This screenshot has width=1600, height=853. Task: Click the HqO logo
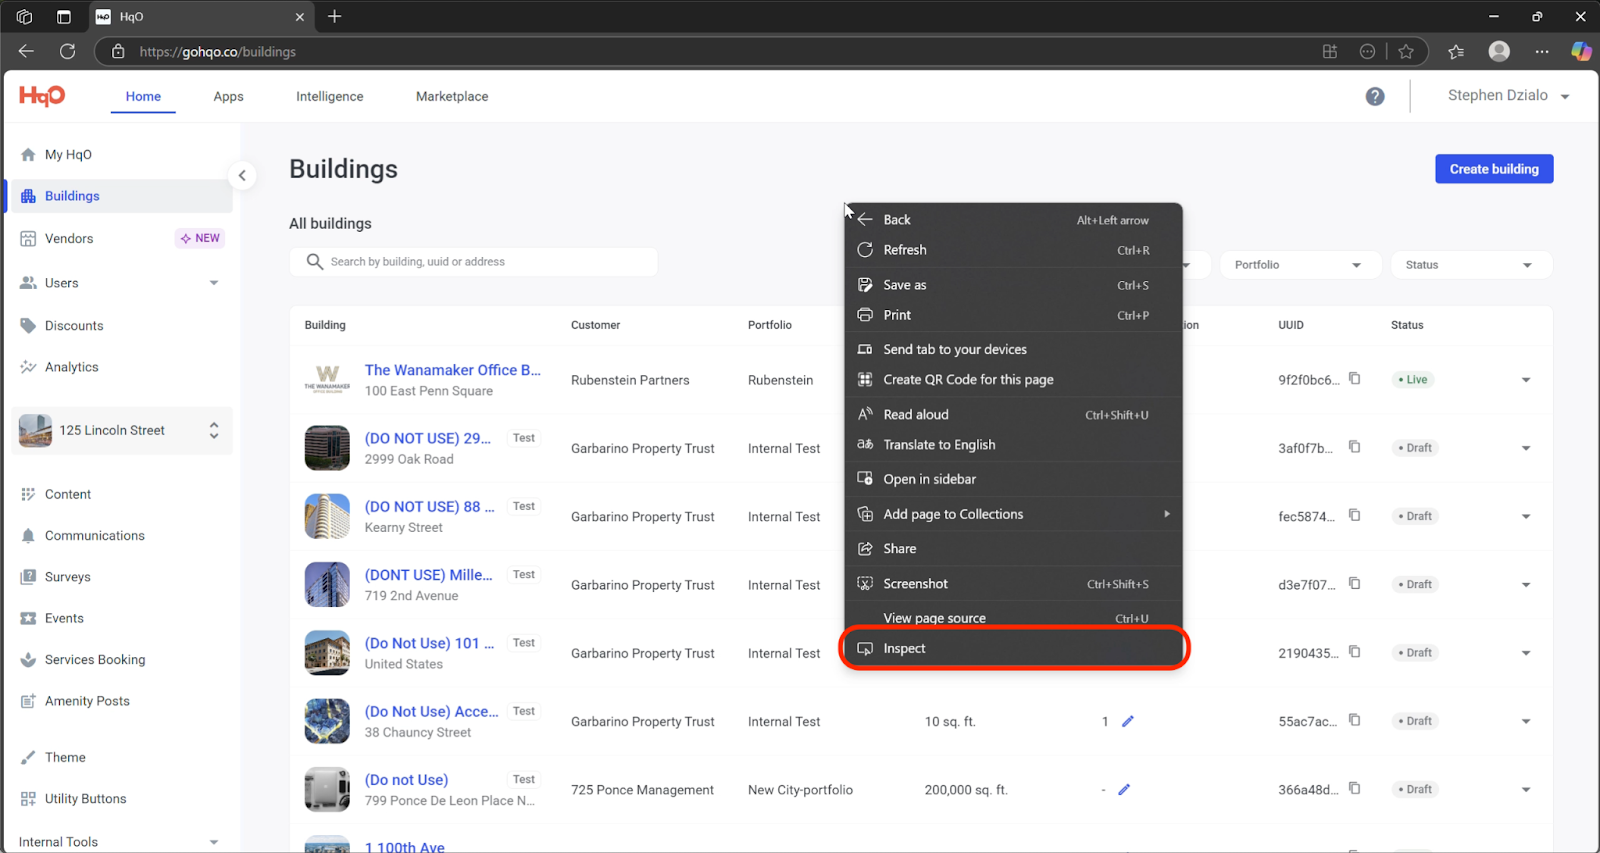(42, 96)
